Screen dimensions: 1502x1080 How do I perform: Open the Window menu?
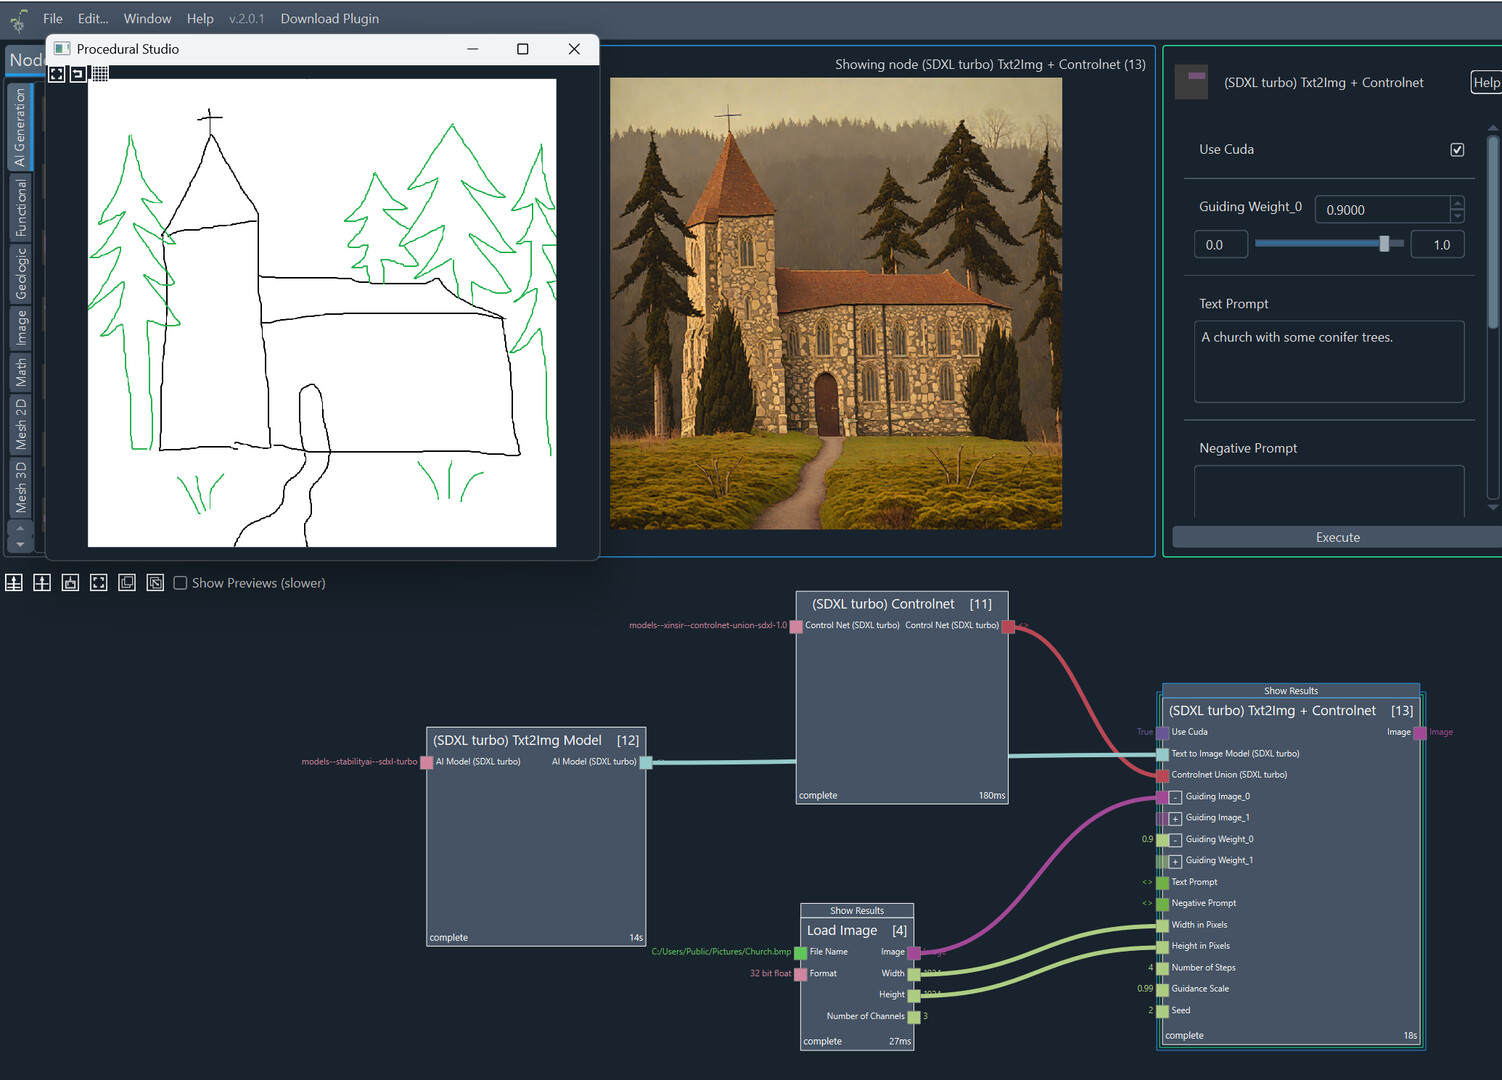tap(147, 18)
